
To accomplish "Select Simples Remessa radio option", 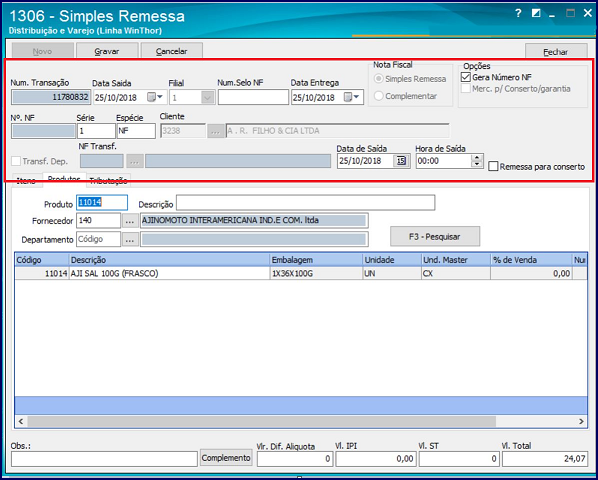I will [x=378, y=79].
